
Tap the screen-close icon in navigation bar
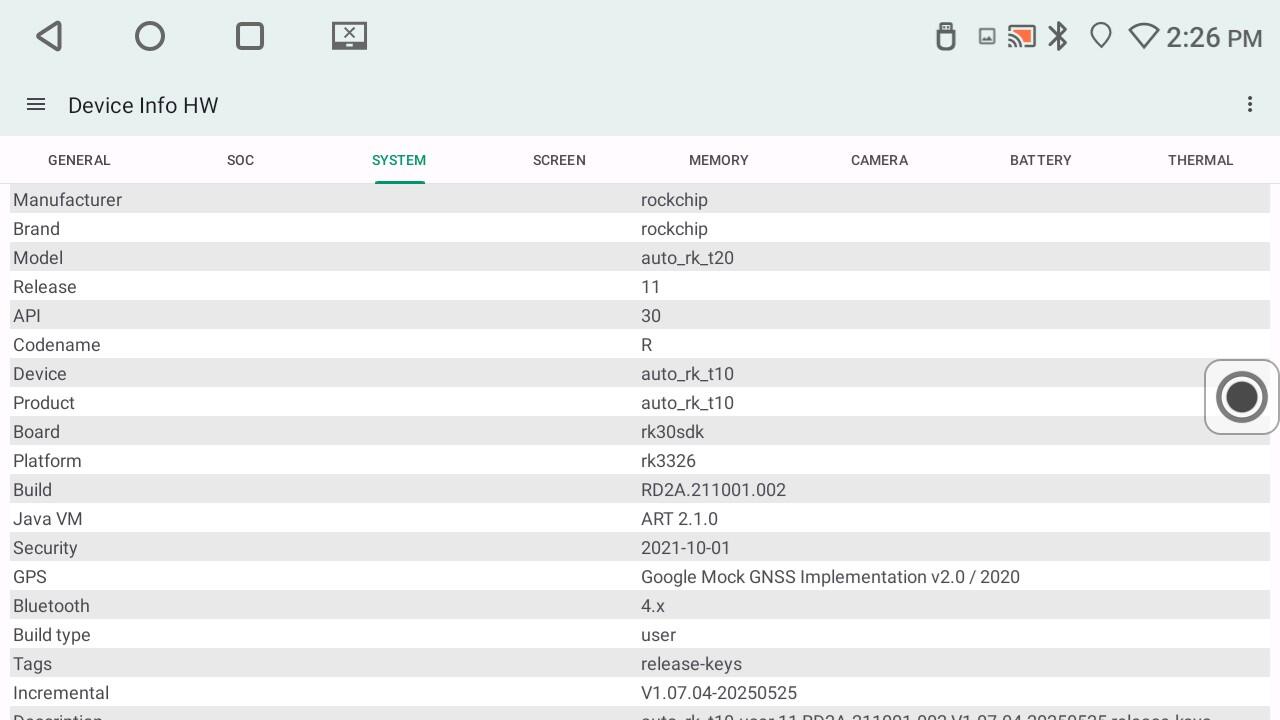point(349,36)
